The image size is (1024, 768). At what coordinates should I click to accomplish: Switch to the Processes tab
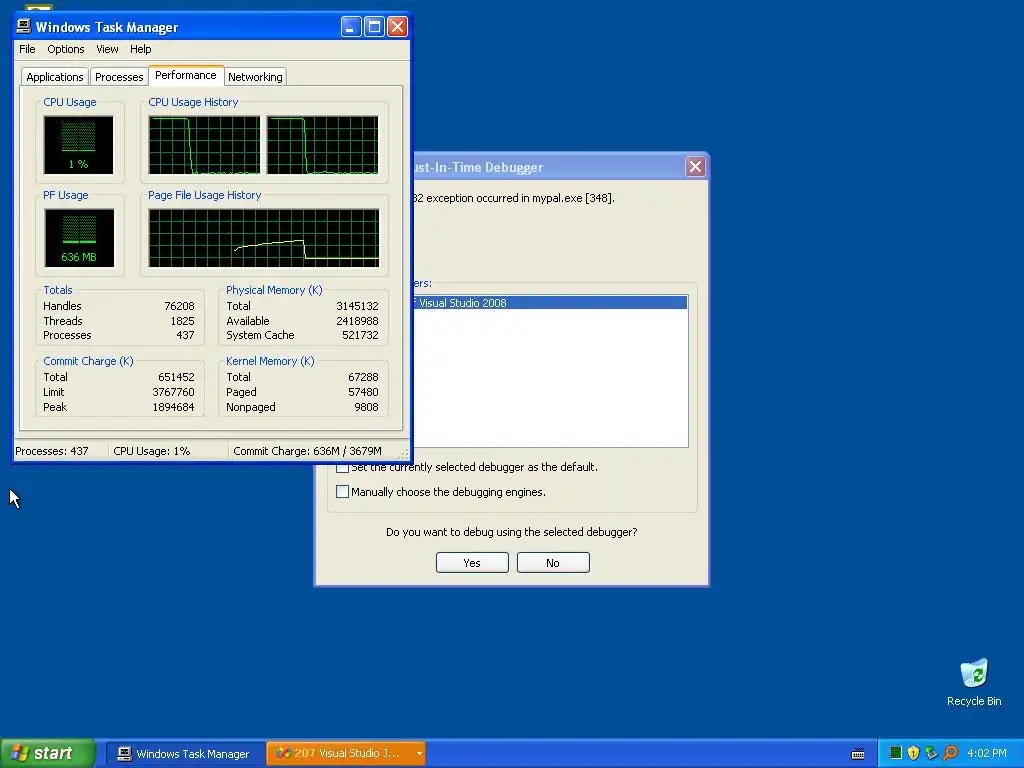119,76
